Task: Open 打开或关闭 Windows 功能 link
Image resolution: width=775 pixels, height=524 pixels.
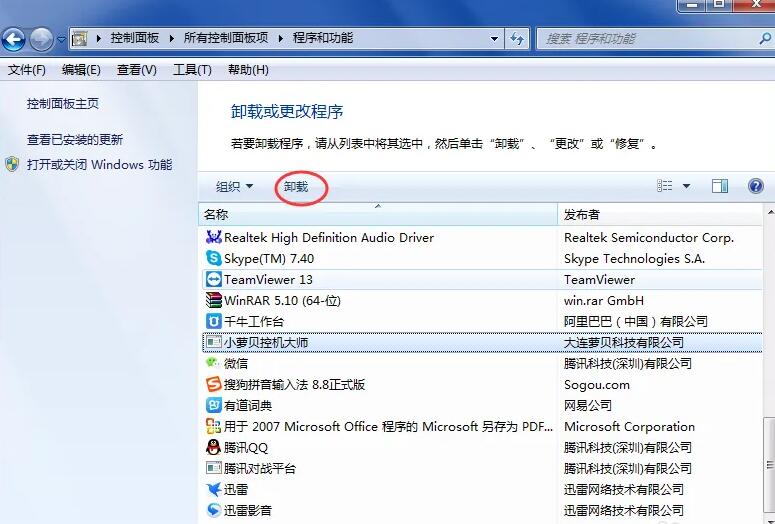Action: (99, 165)
